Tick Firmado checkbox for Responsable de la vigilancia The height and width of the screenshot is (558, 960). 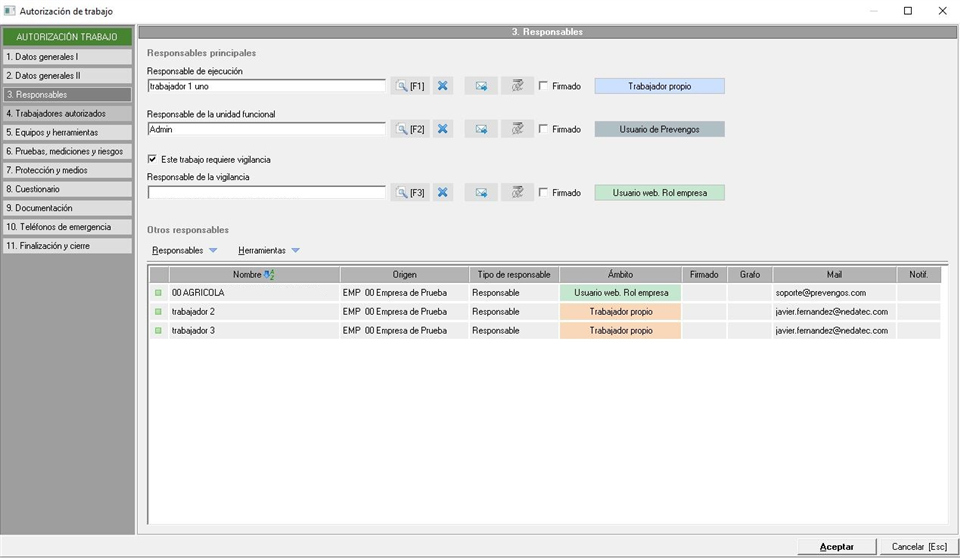[543, 192]
